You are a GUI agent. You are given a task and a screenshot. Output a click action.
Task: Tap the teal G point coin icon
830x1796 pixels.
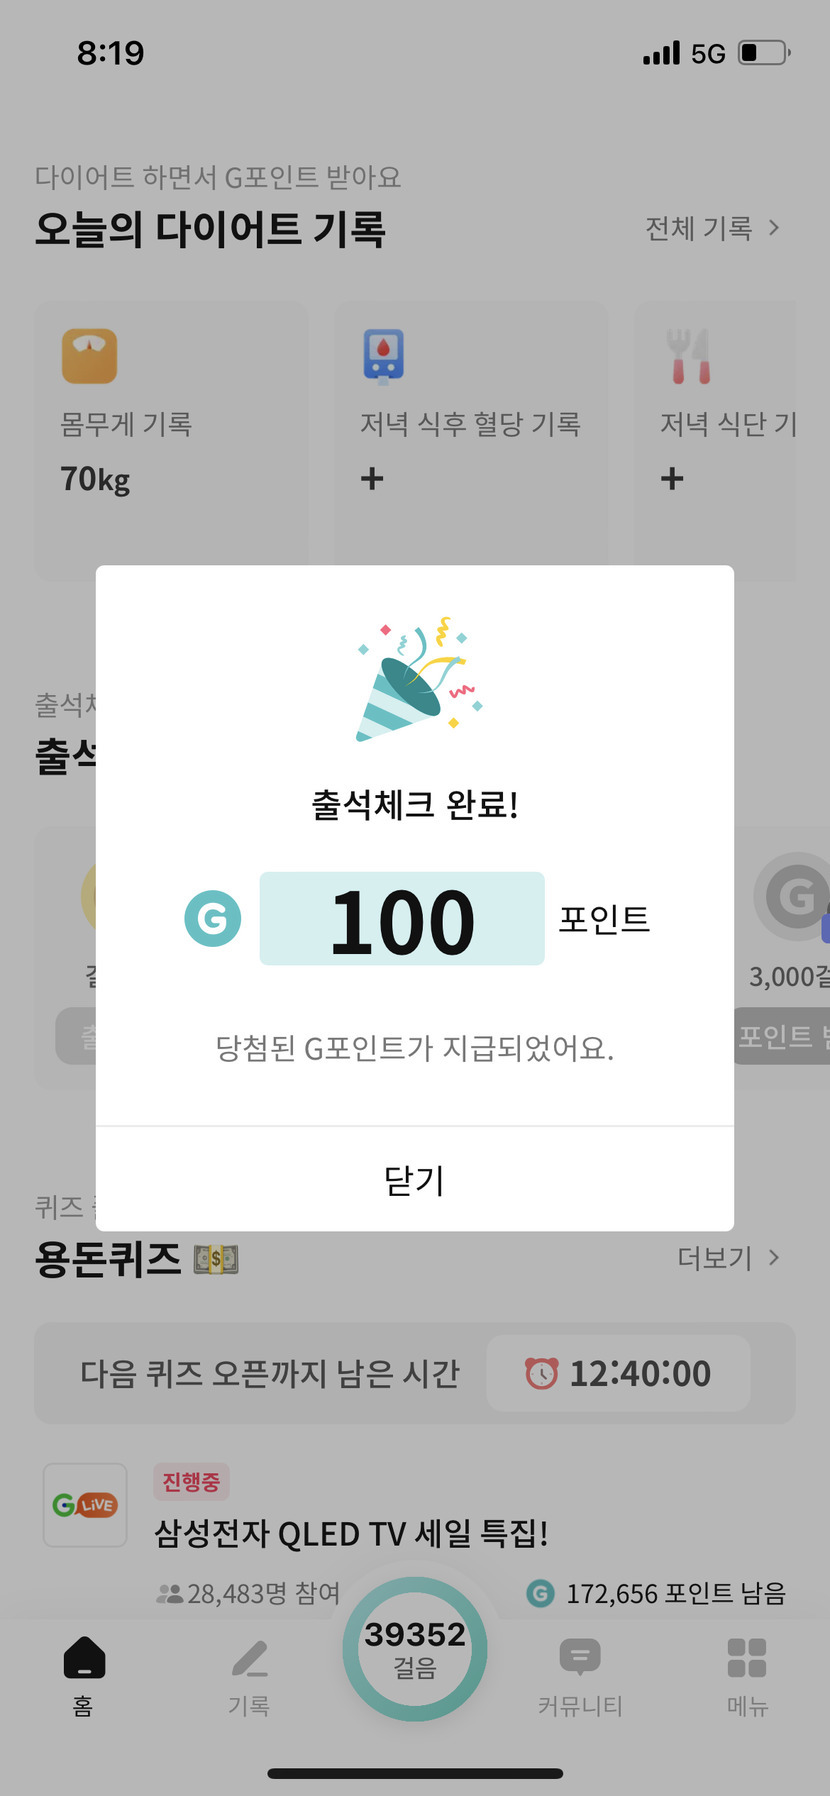pyautogui.click(x=213, y=918)
